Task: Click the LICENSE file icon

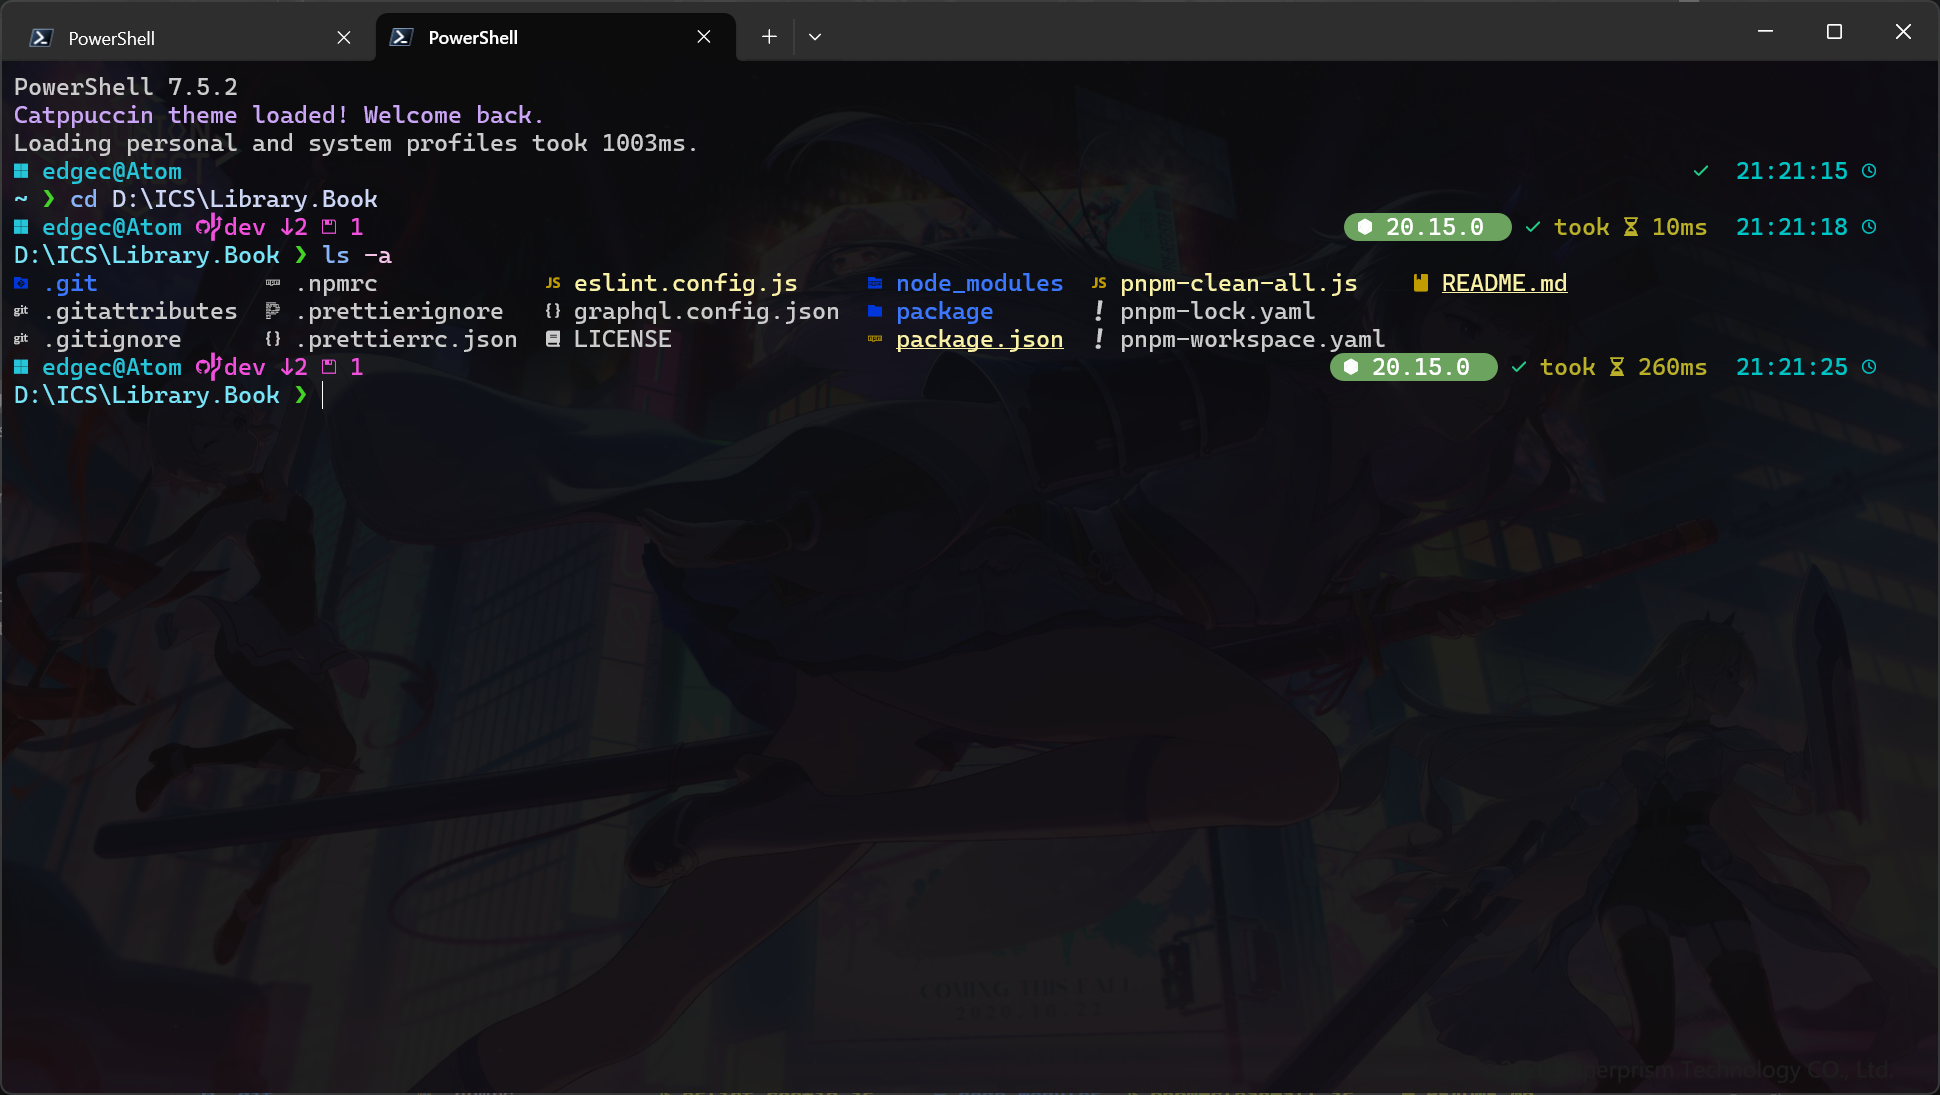Action: coord(553,340)
